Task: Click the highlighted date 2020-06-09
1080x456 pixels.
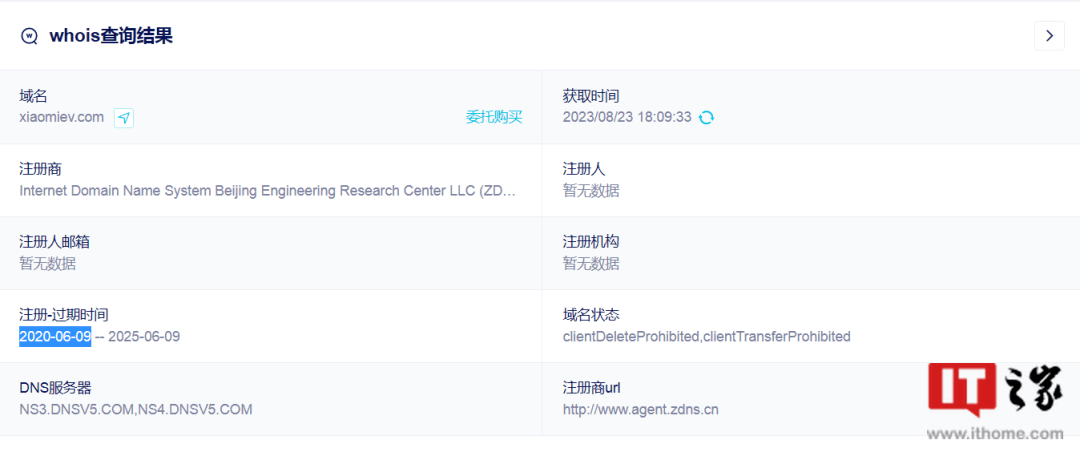Action: tap(55, 337)
